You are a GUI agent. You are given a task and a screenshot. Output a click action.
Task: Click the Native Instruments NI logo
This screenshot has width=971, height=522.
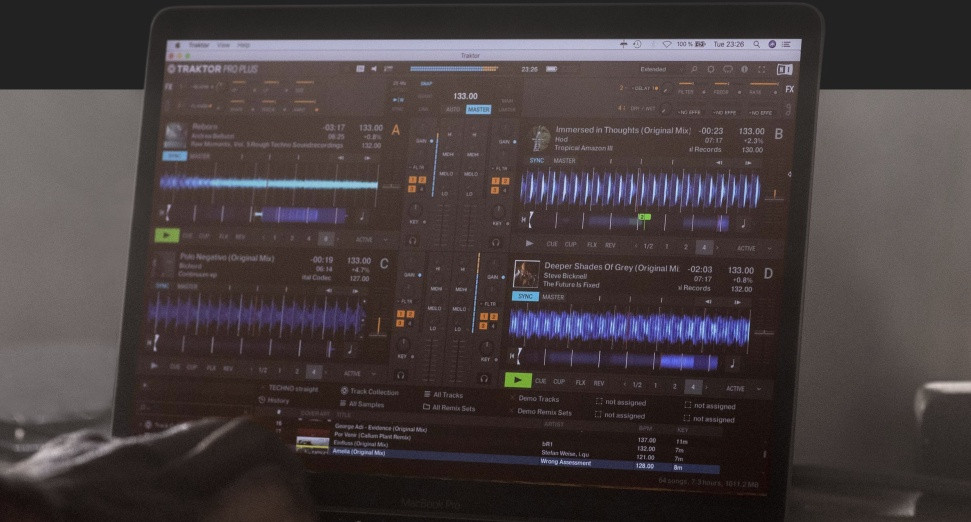pyautogui.click(x=784, y=70)
